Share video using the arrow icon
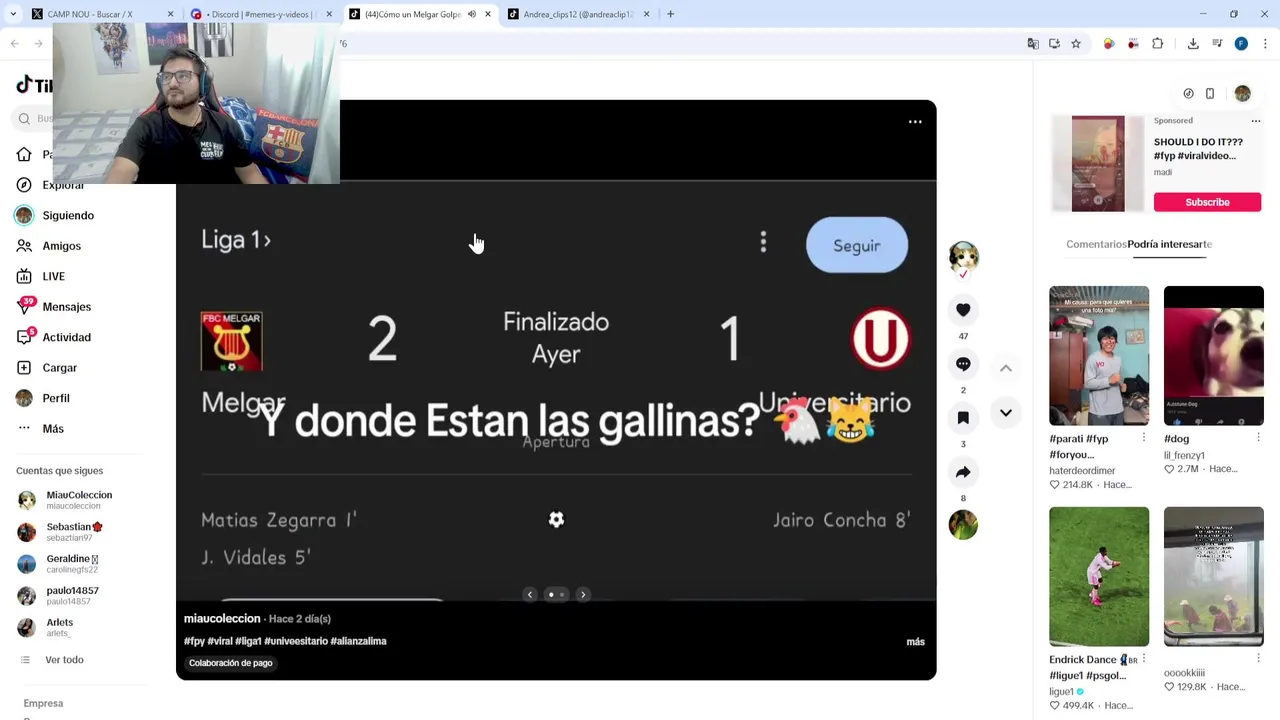Screen dimensions: 1280x720 tap(963, 472)
